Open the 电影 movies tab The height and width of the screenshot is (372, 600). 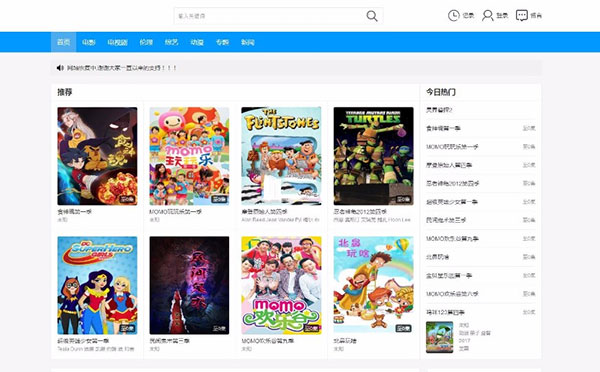tap(89, 42)
